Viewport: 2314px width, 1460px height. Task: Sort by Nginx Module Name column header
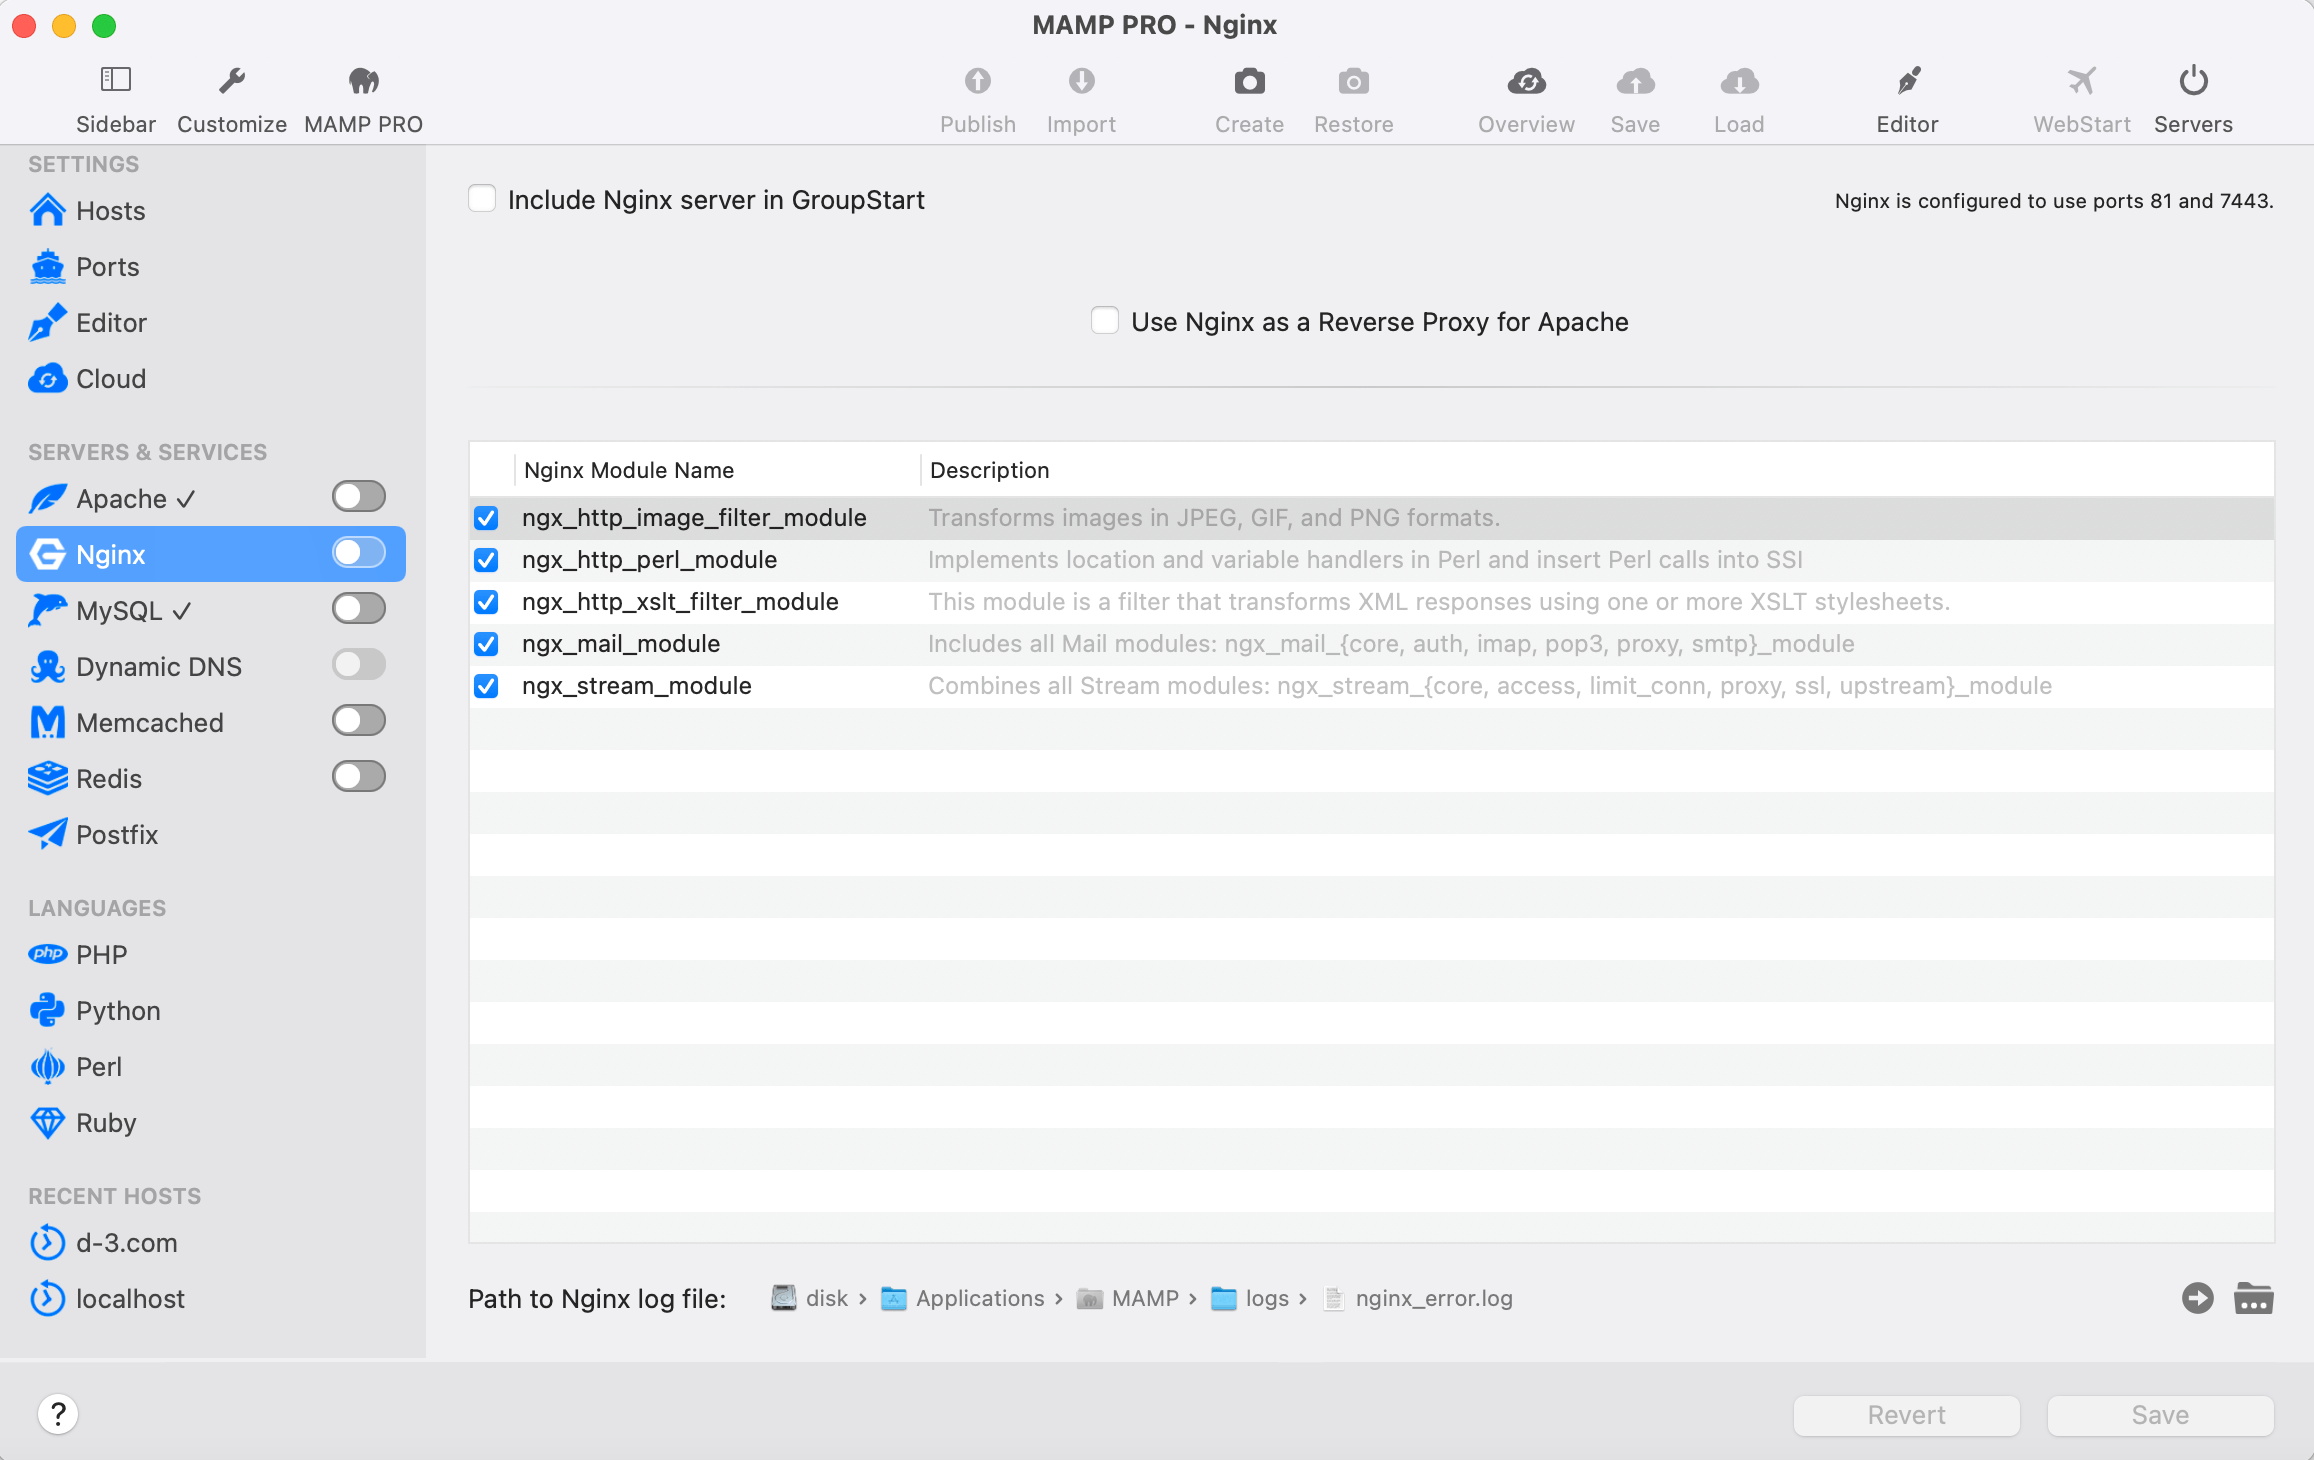coord(717,470)
